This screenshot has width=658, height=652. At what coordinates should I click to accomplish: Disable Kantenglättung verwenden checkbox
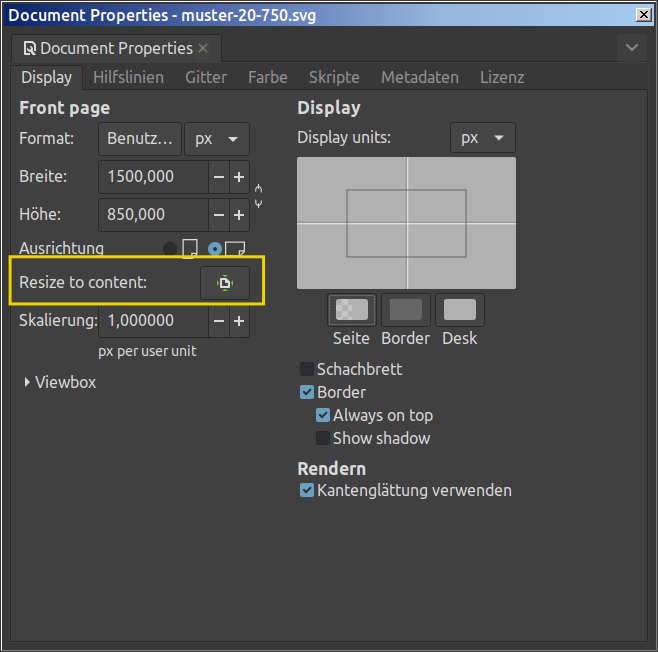(x=307, y=491)
